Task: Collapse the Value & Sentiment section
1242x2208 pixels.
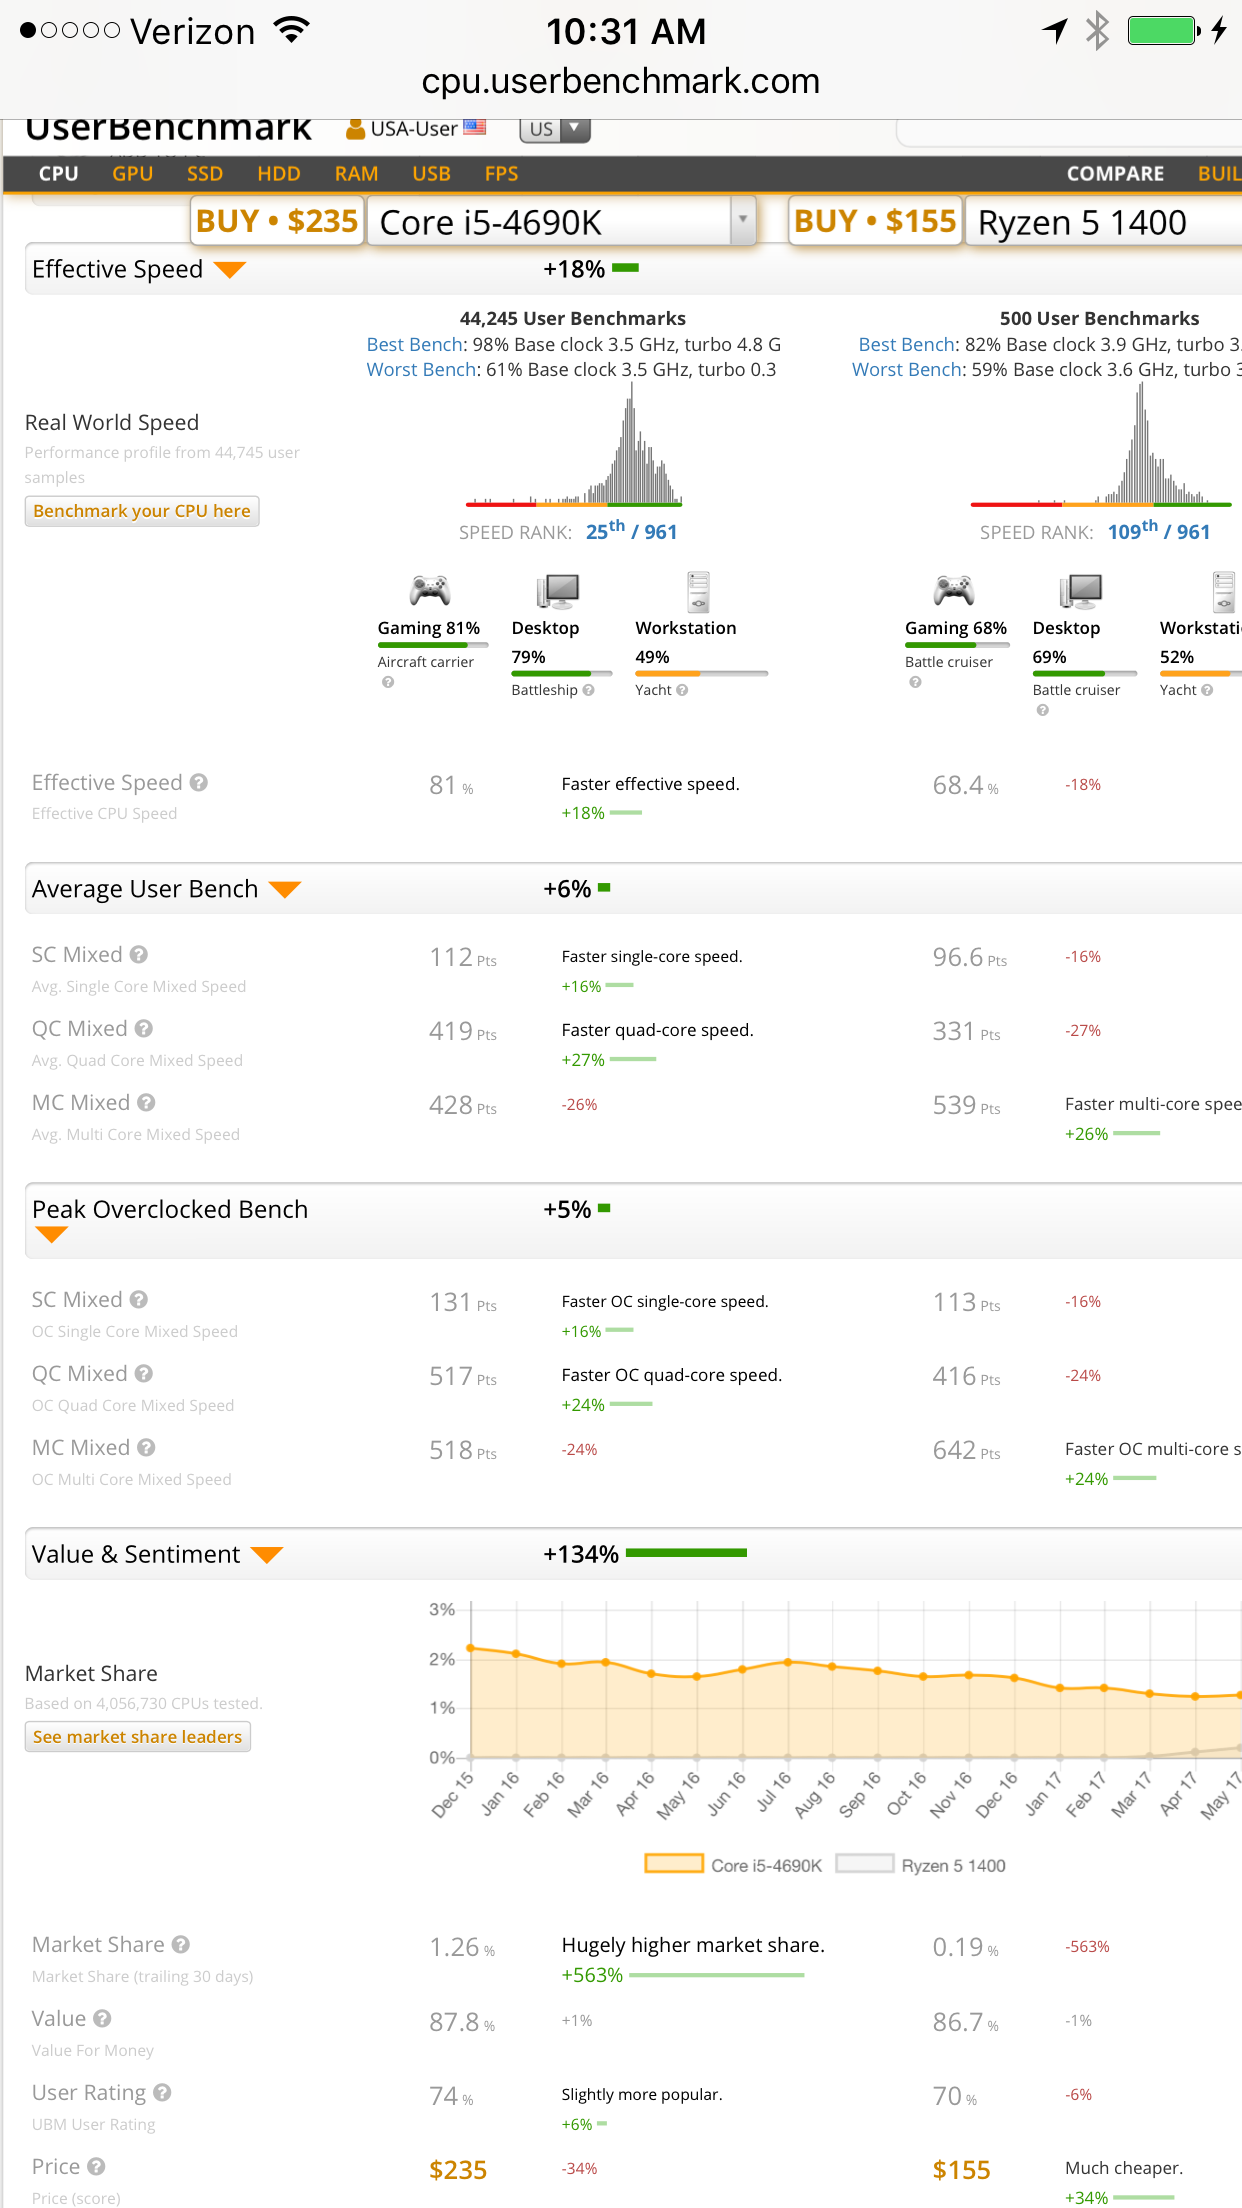Action: click(267, 1554)
